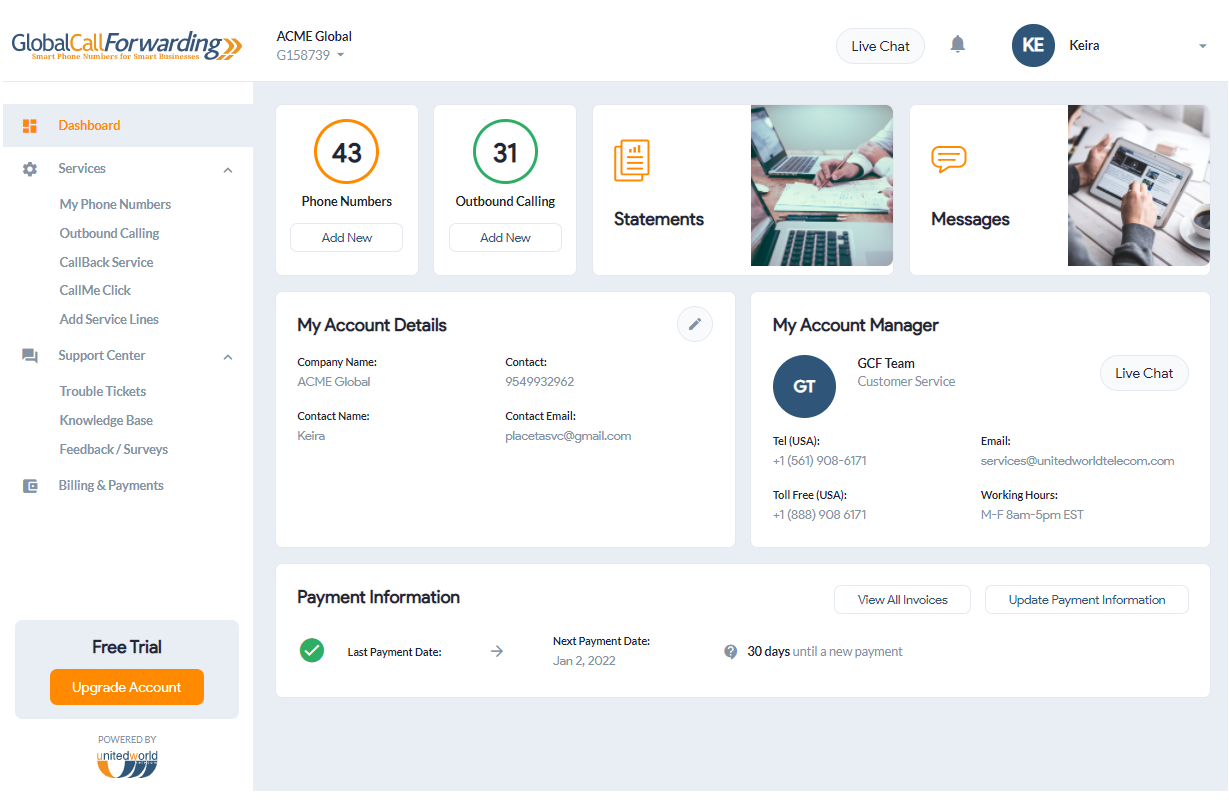Click the Messages card title
This screenshot has height=800, width=1229.
[970, 219]
